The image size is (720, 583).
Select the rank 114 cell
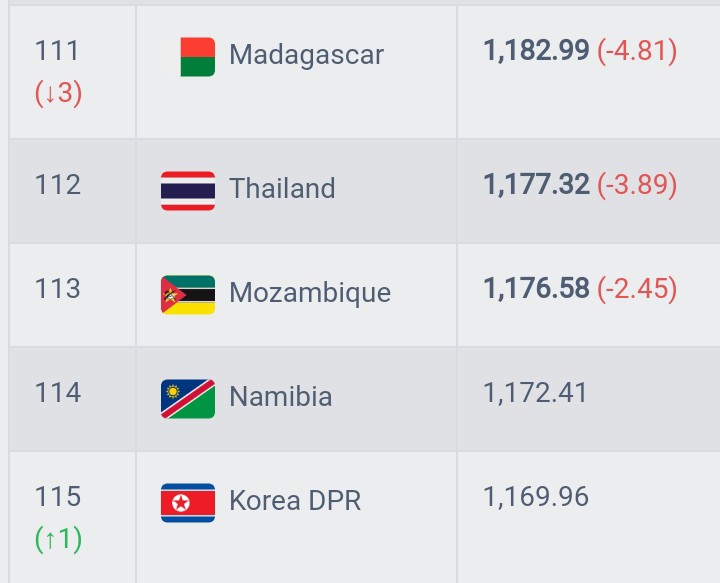73,399
